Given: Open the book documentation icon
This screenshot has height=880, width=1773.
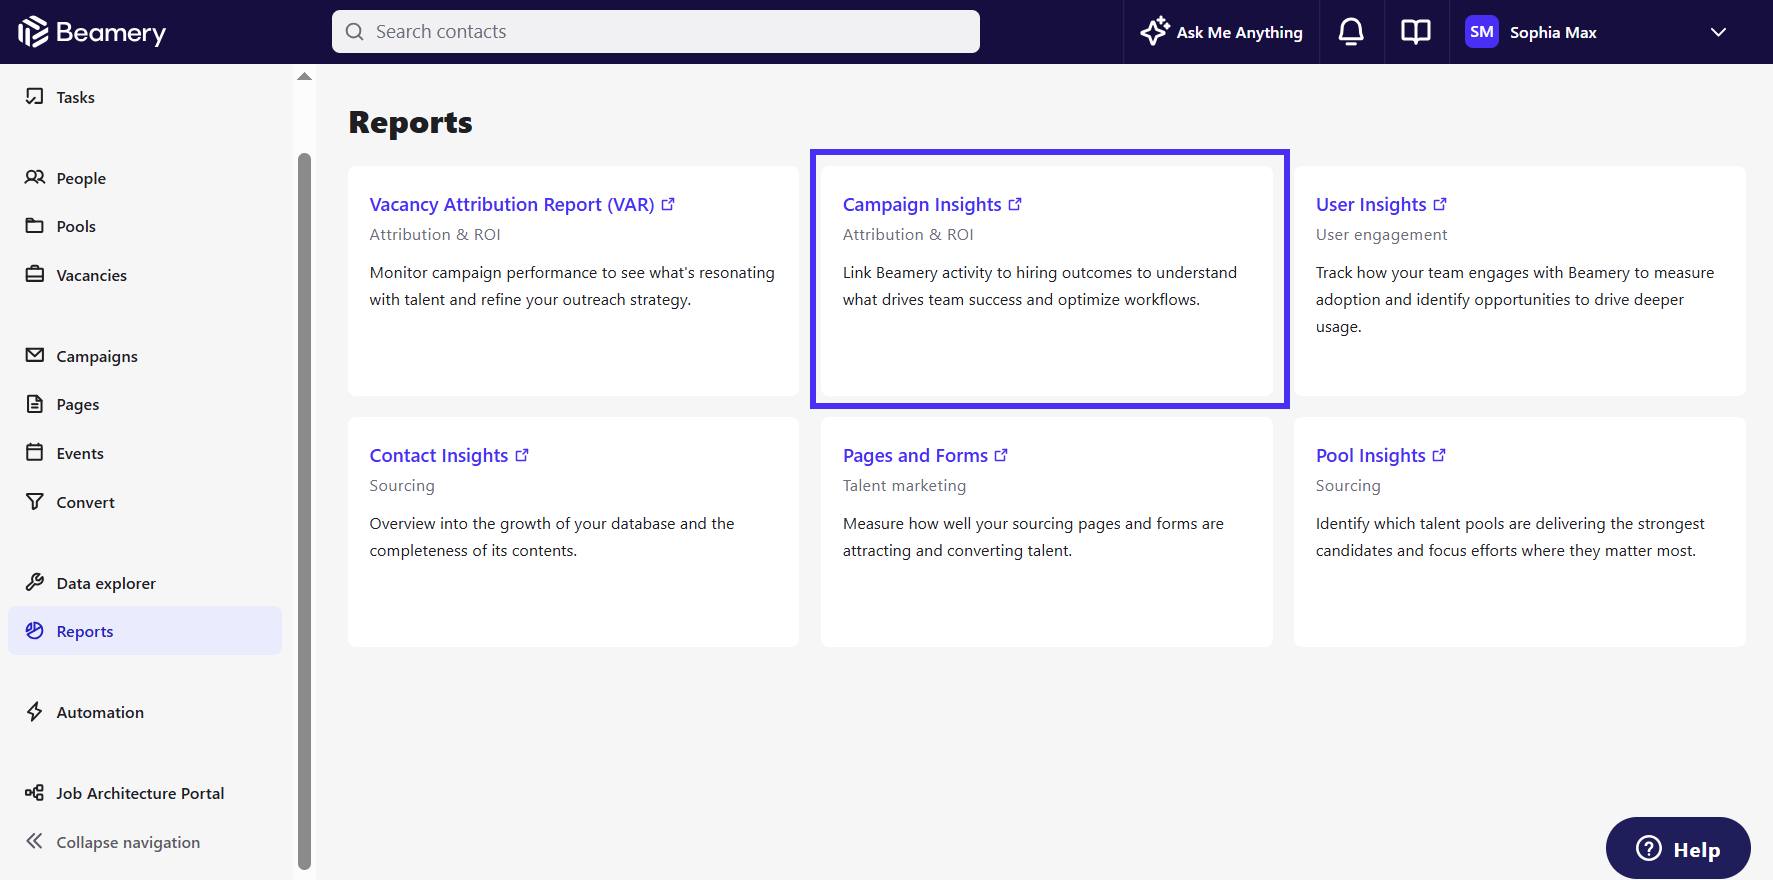Looking at the screenshot, I should click(1416, 32).
